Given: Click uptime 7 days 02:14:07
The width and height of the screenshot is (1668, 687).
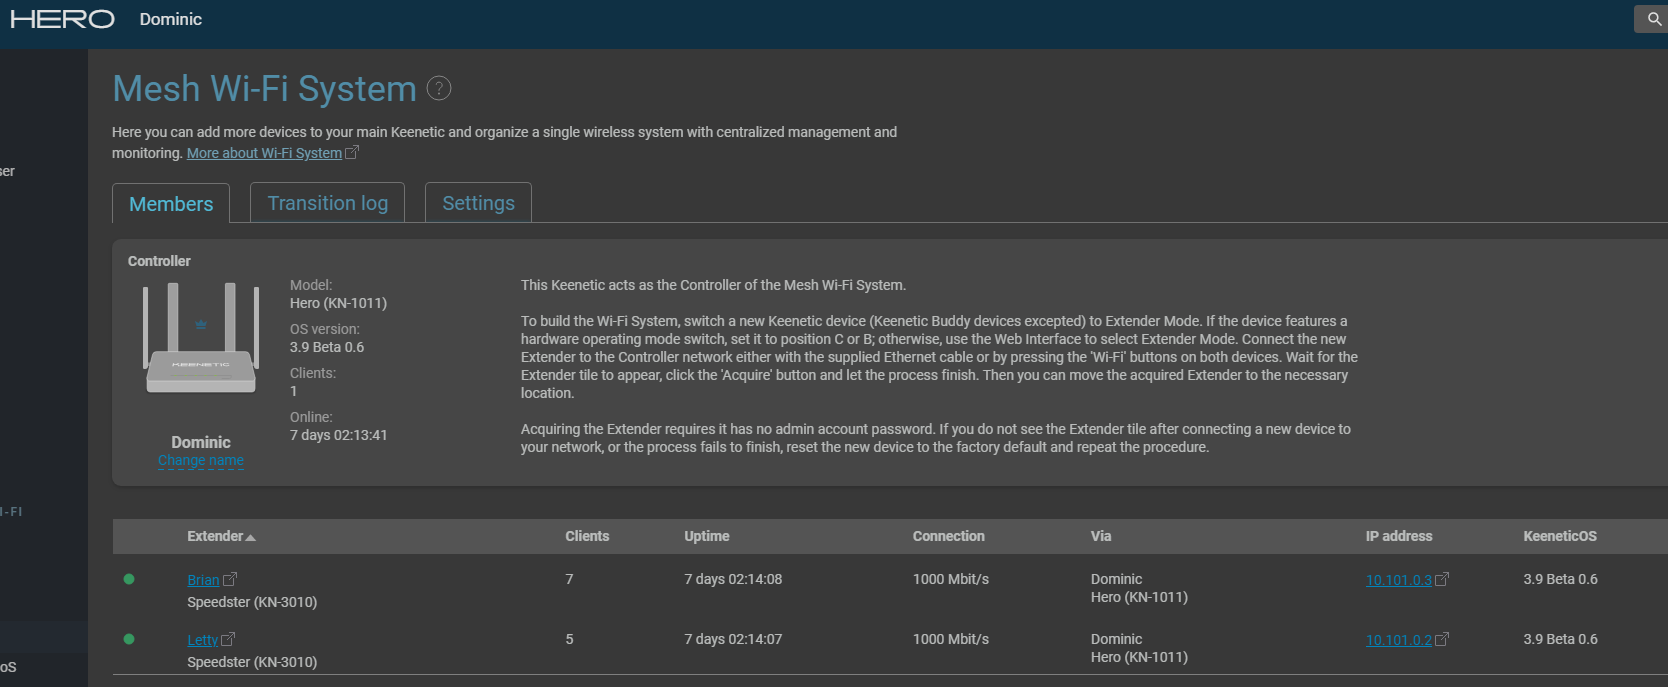Looking at the screenshot, I should [x=733, y=639].
